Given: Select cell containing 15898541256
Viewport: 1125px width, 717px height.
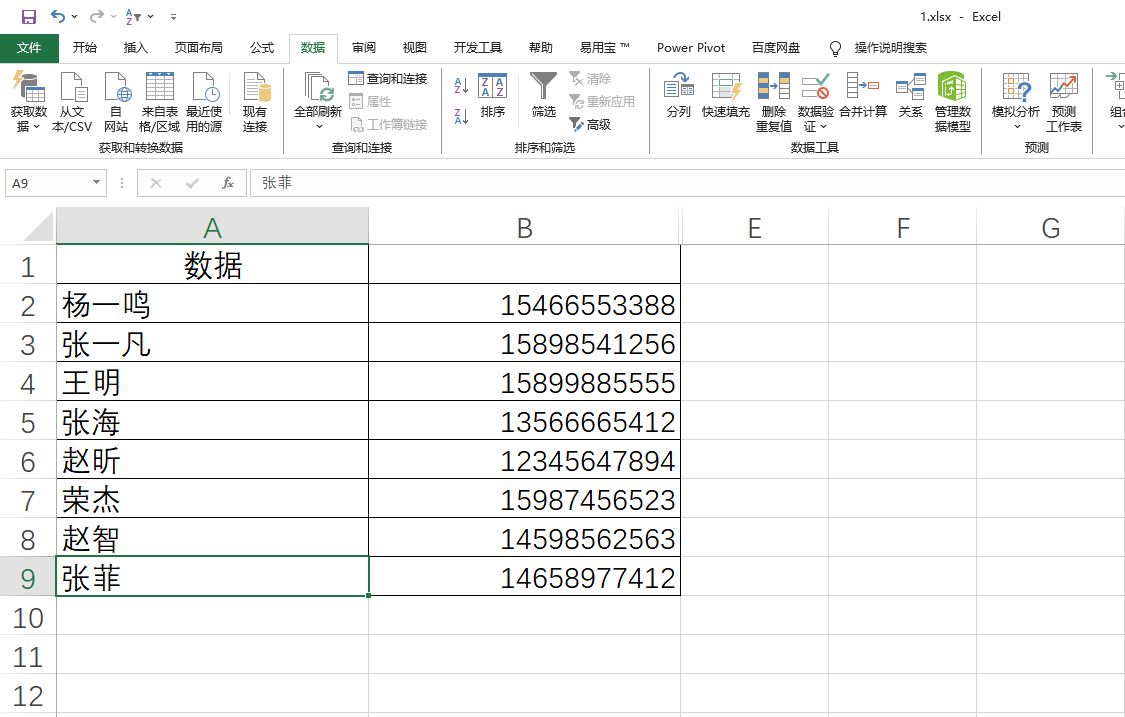Looking at the screenshot, I should [x=524, y=344].
